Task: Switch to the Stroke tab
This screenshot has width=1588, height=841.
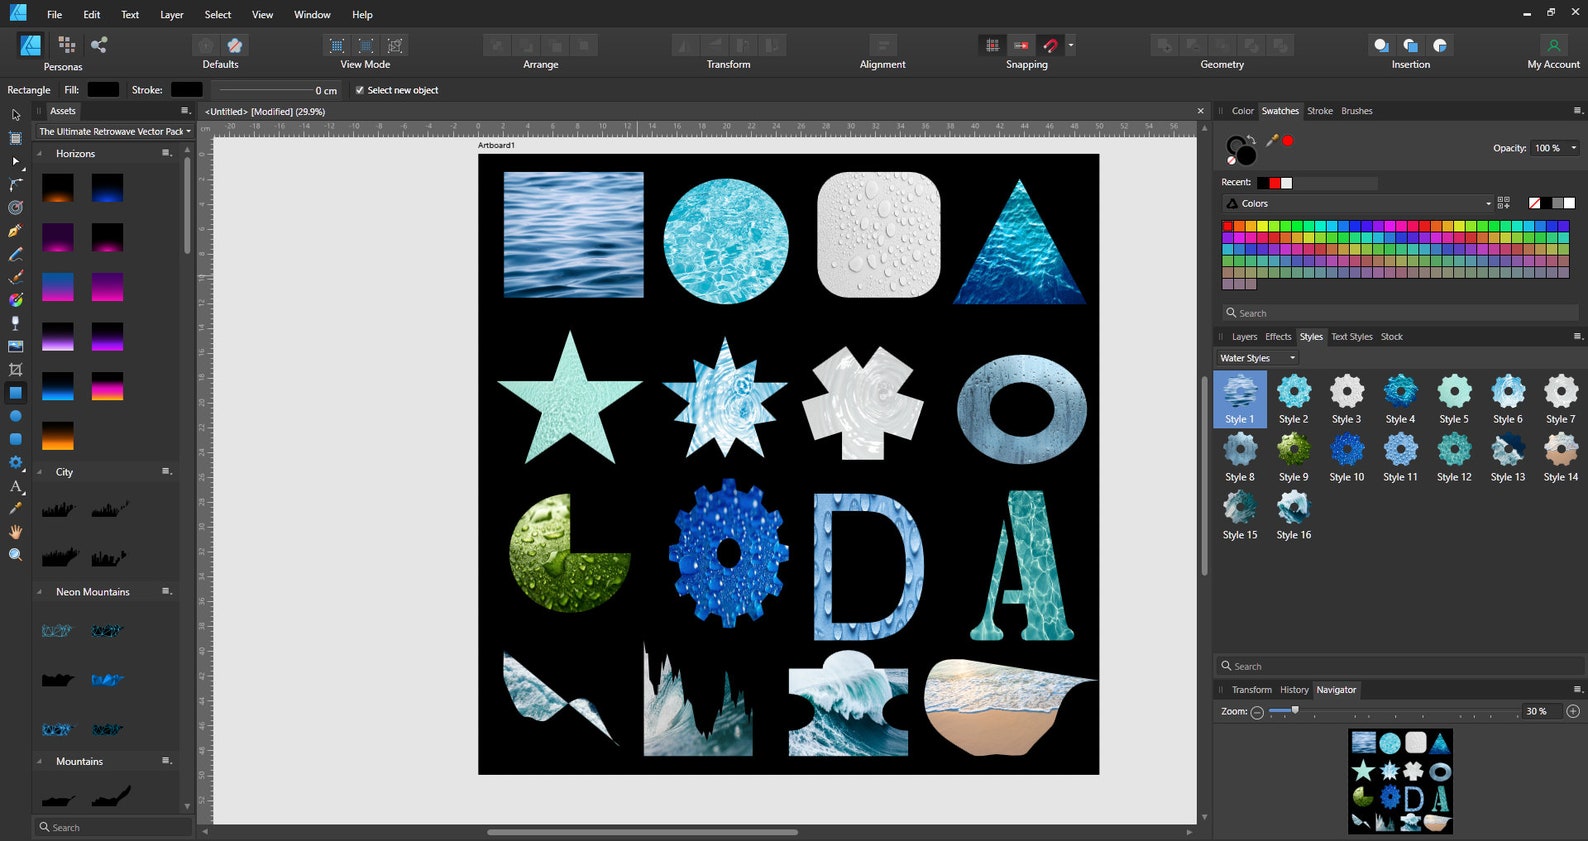Action: coord(1320,111)
